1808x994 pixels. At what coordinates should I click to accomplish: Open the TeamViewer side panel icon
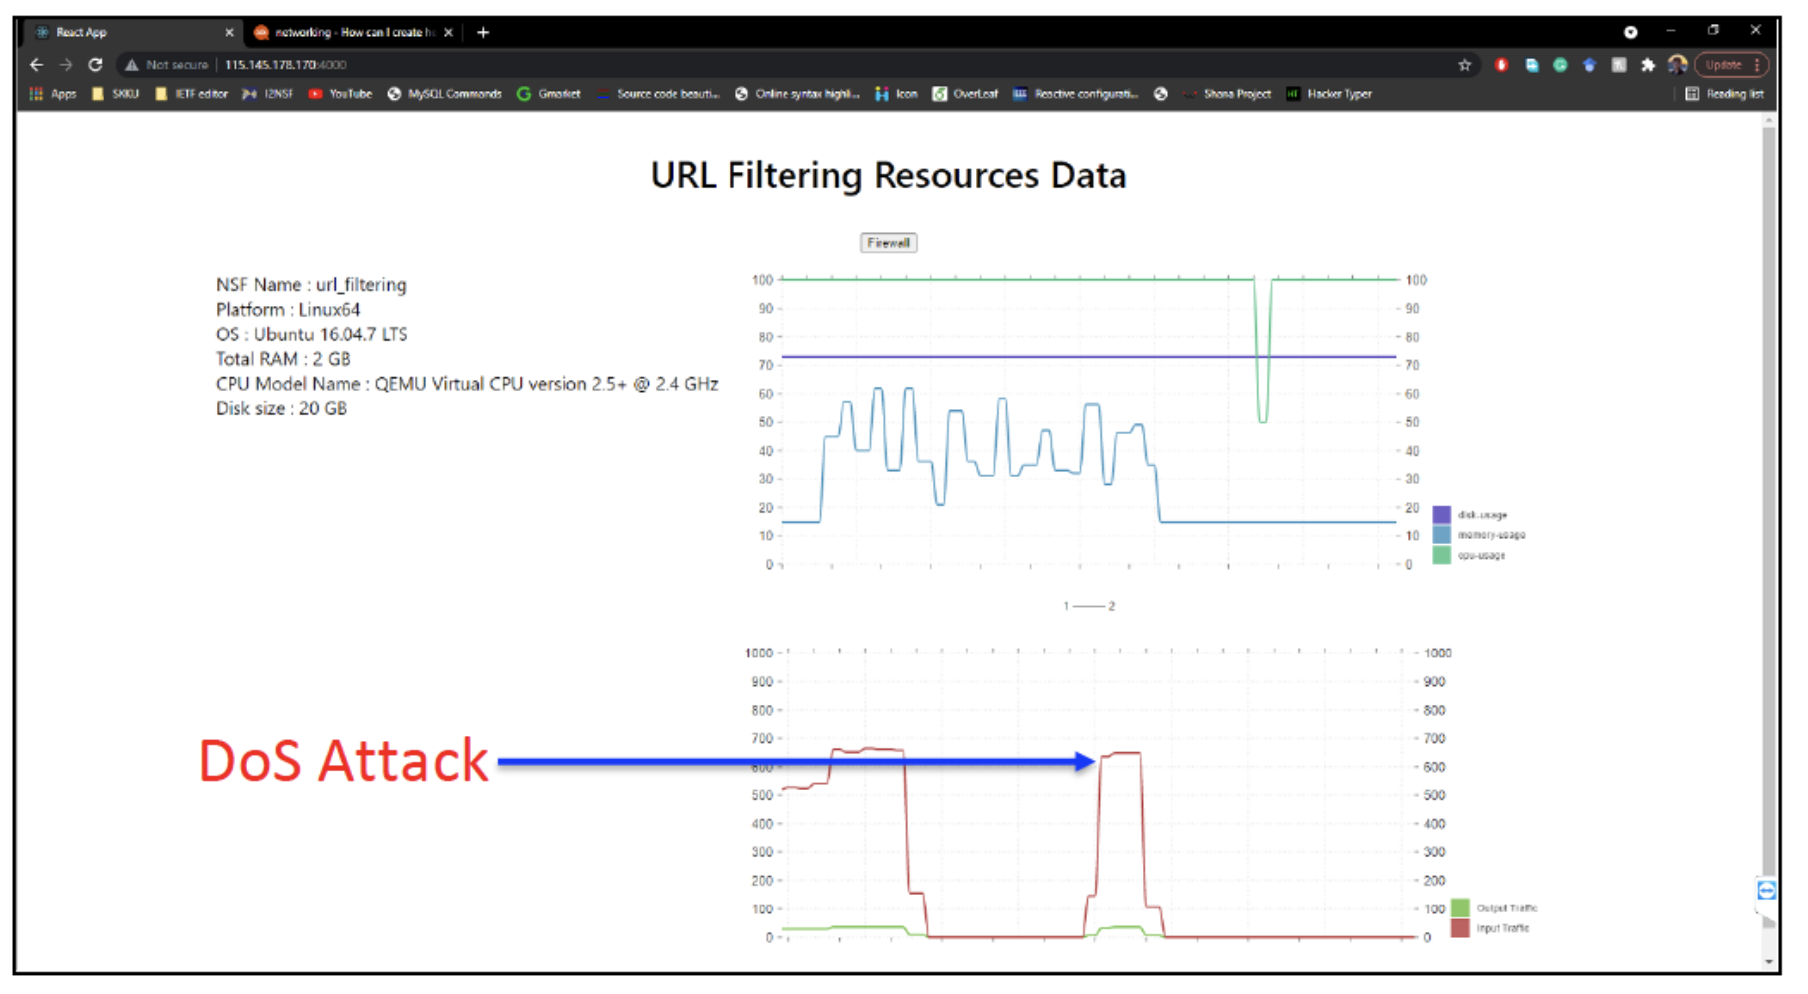point(1766,890)
